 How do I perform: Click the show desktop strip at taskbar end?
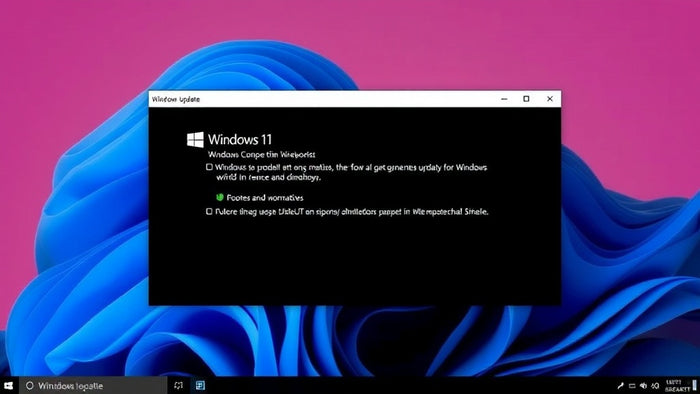click(695, 385)
